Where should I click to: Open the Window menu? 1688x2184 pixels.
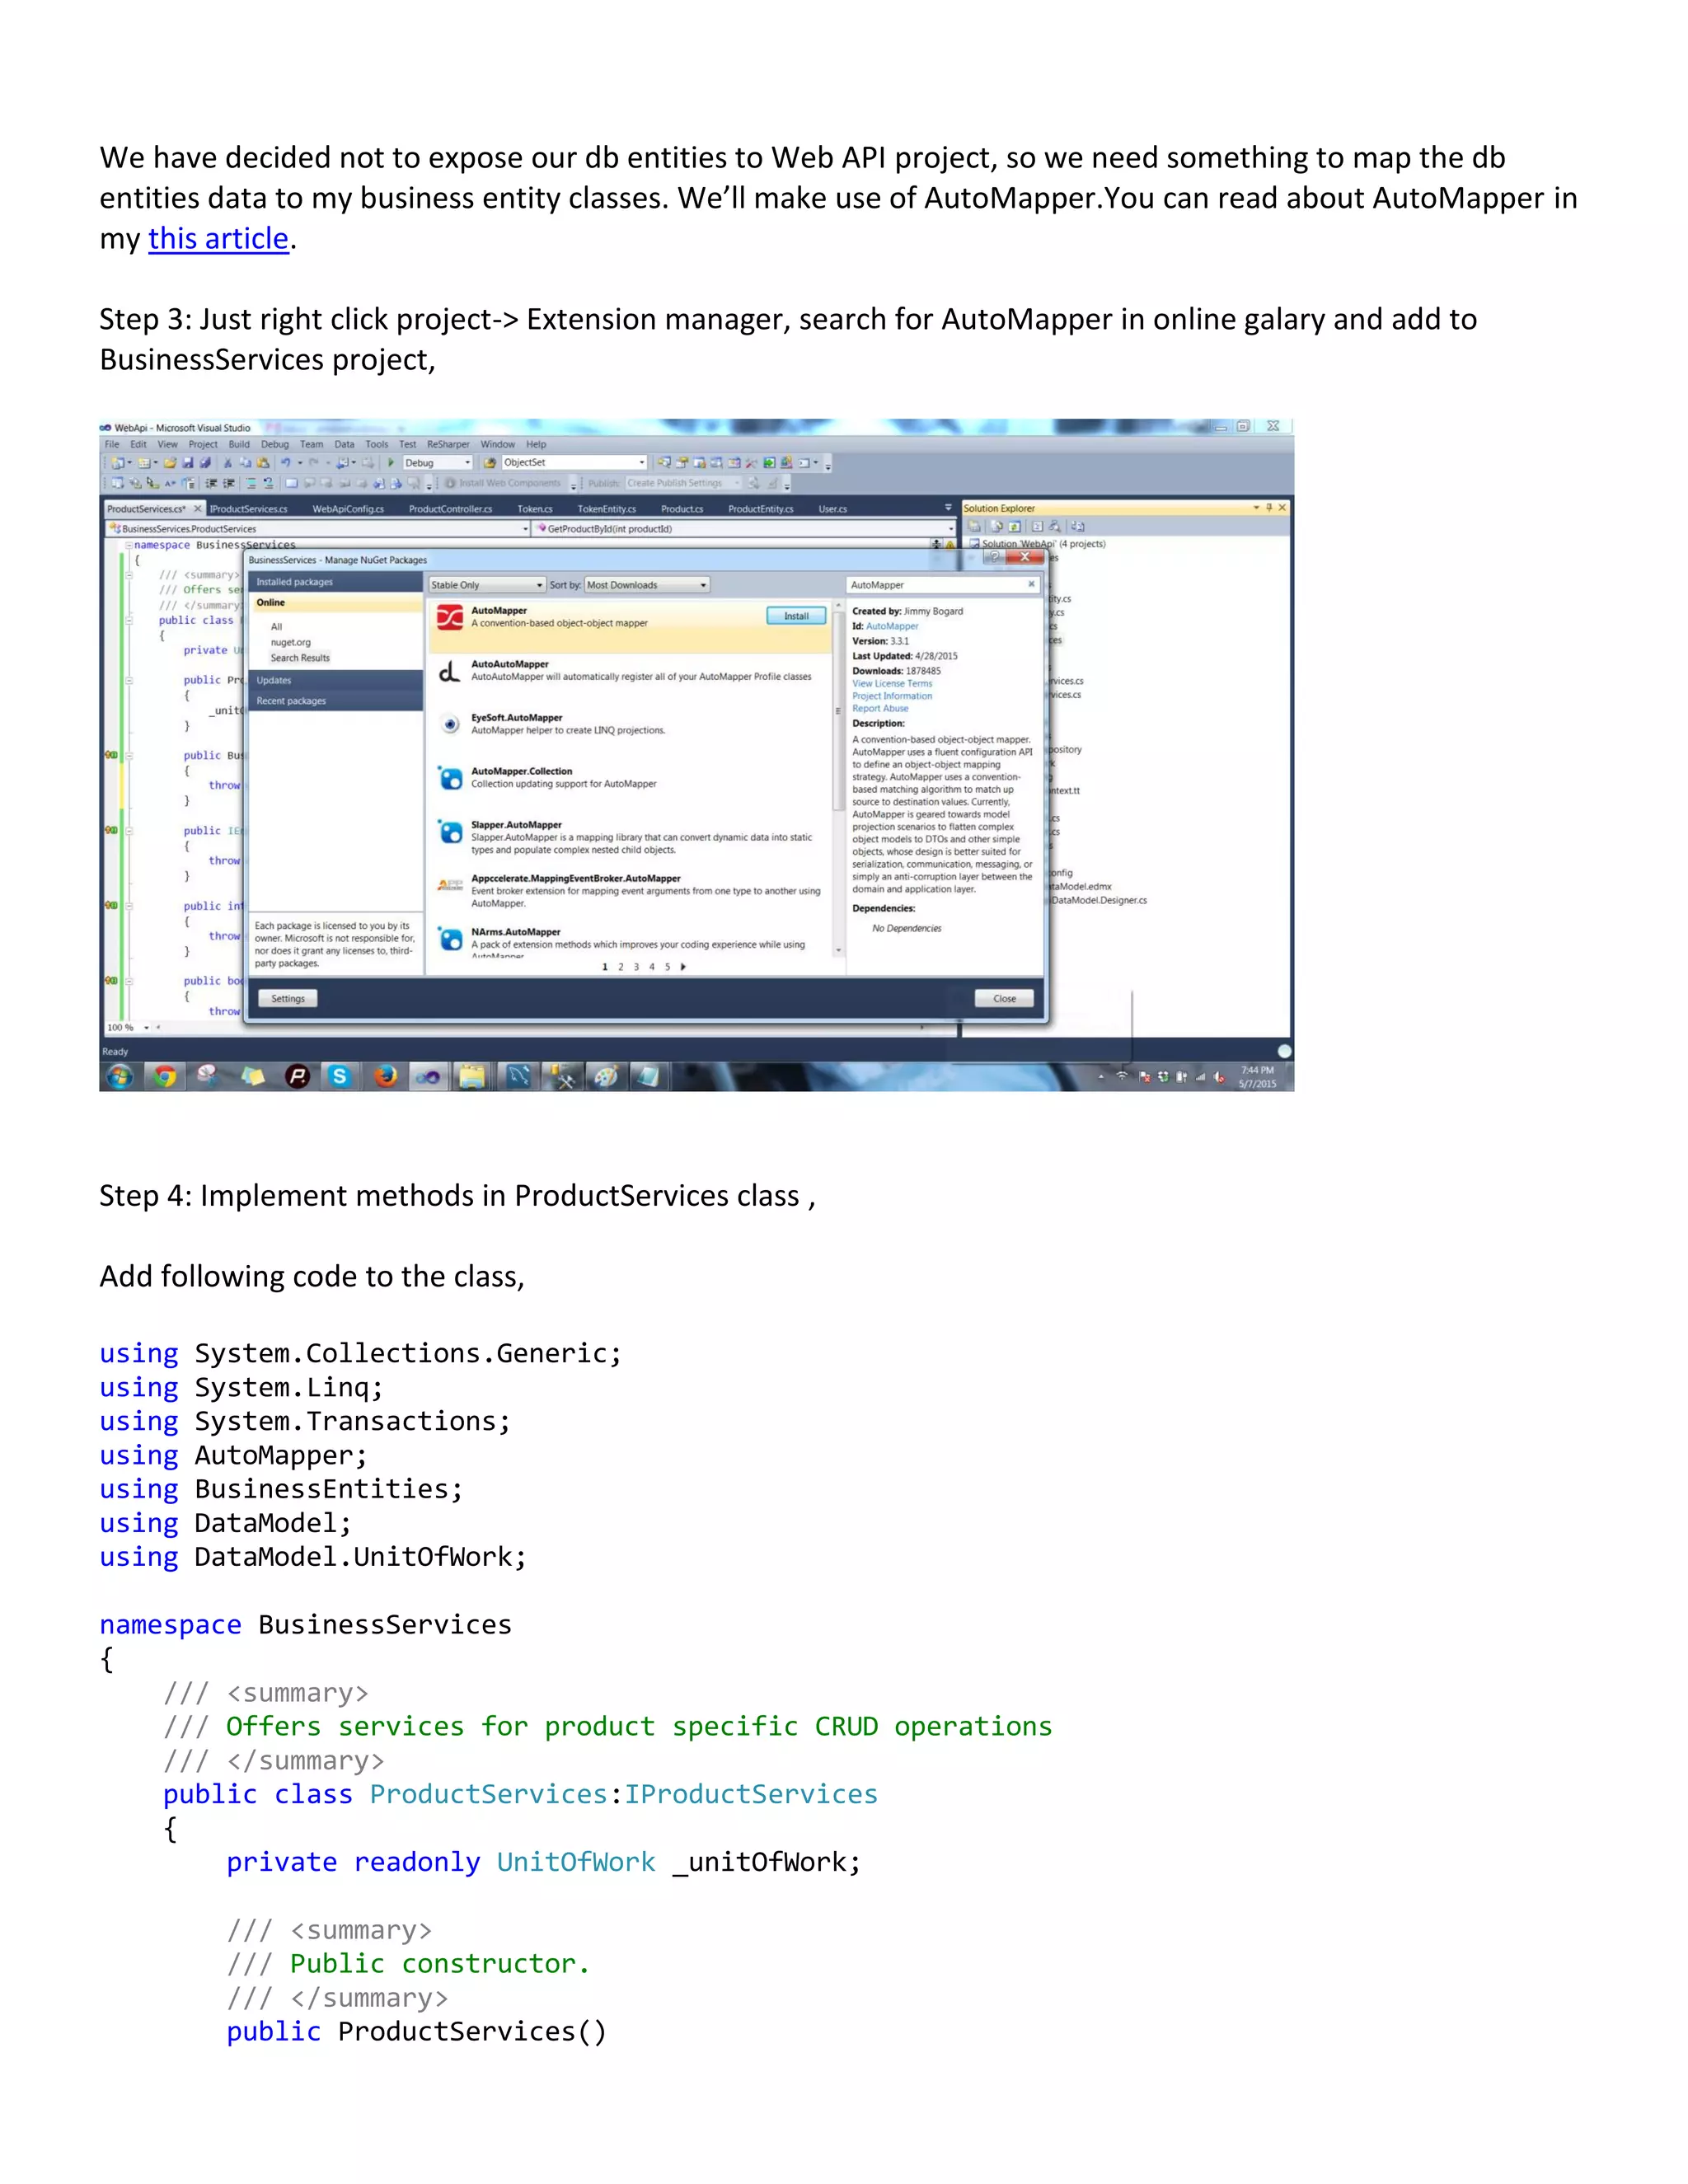pyautogui.click(x=497, y=444)
